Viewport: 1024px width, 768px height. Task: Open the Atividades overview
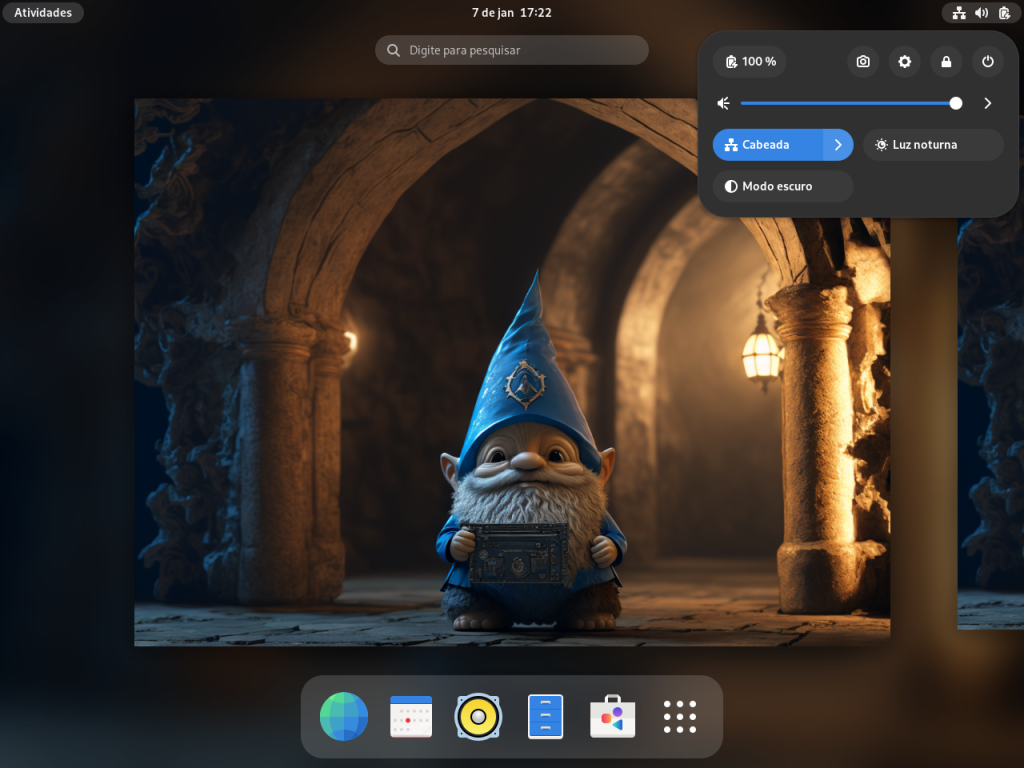[42, 12]
